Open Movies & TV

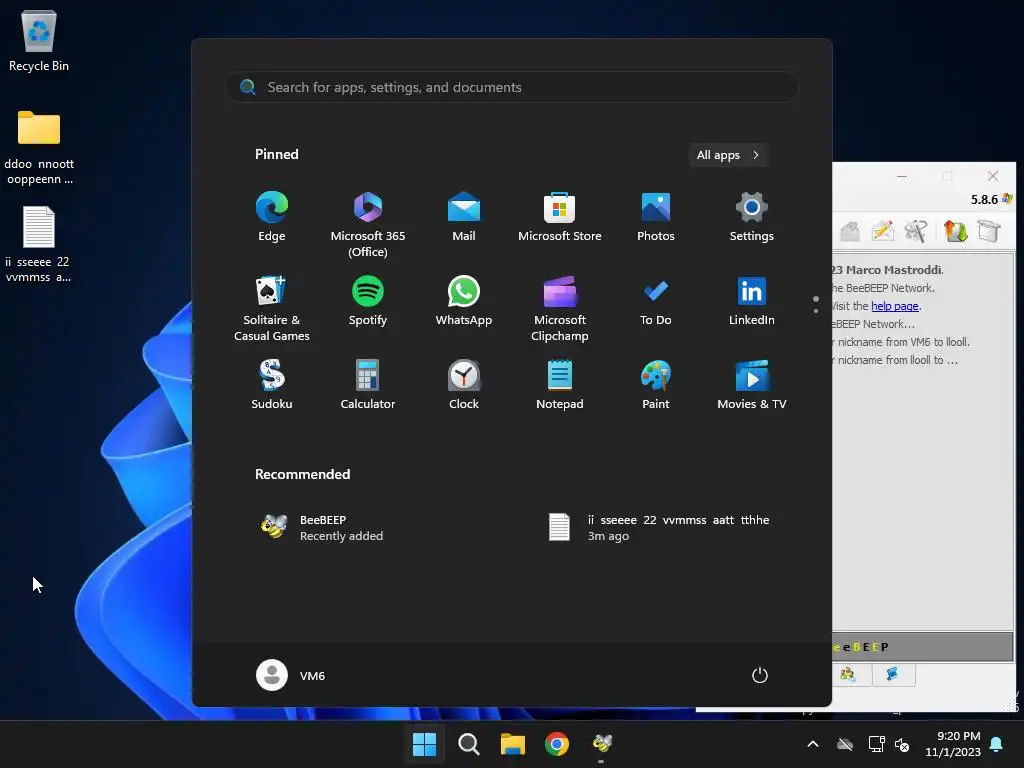pos(752,385)
